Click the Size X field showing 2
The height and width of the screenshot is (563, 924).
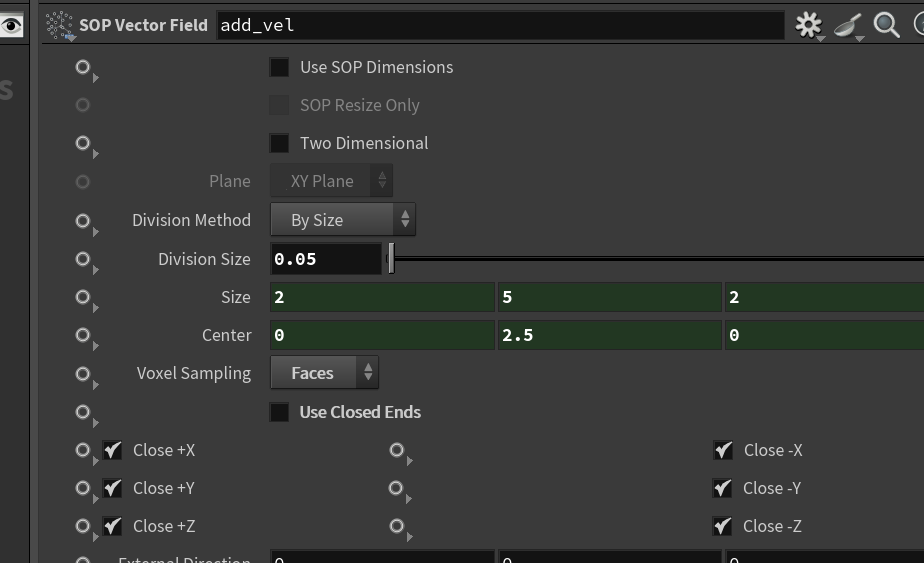pos(382,297)
